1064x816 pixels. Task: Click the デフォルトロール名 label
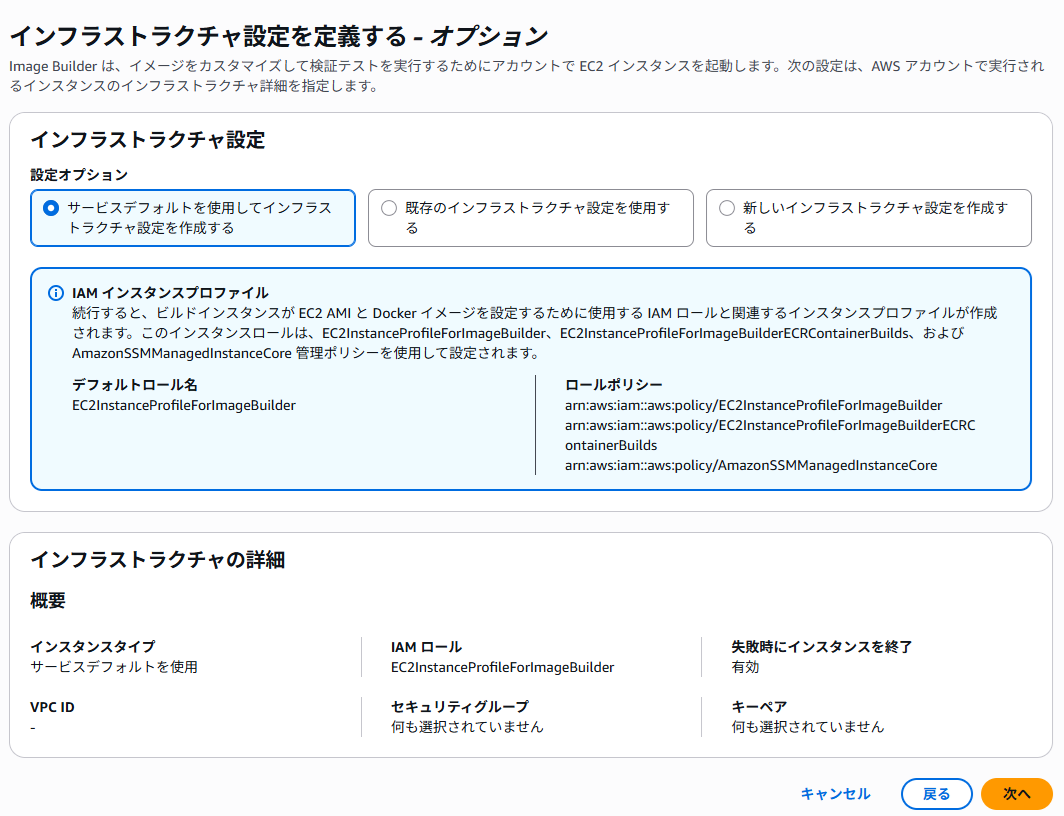[134, 385]
